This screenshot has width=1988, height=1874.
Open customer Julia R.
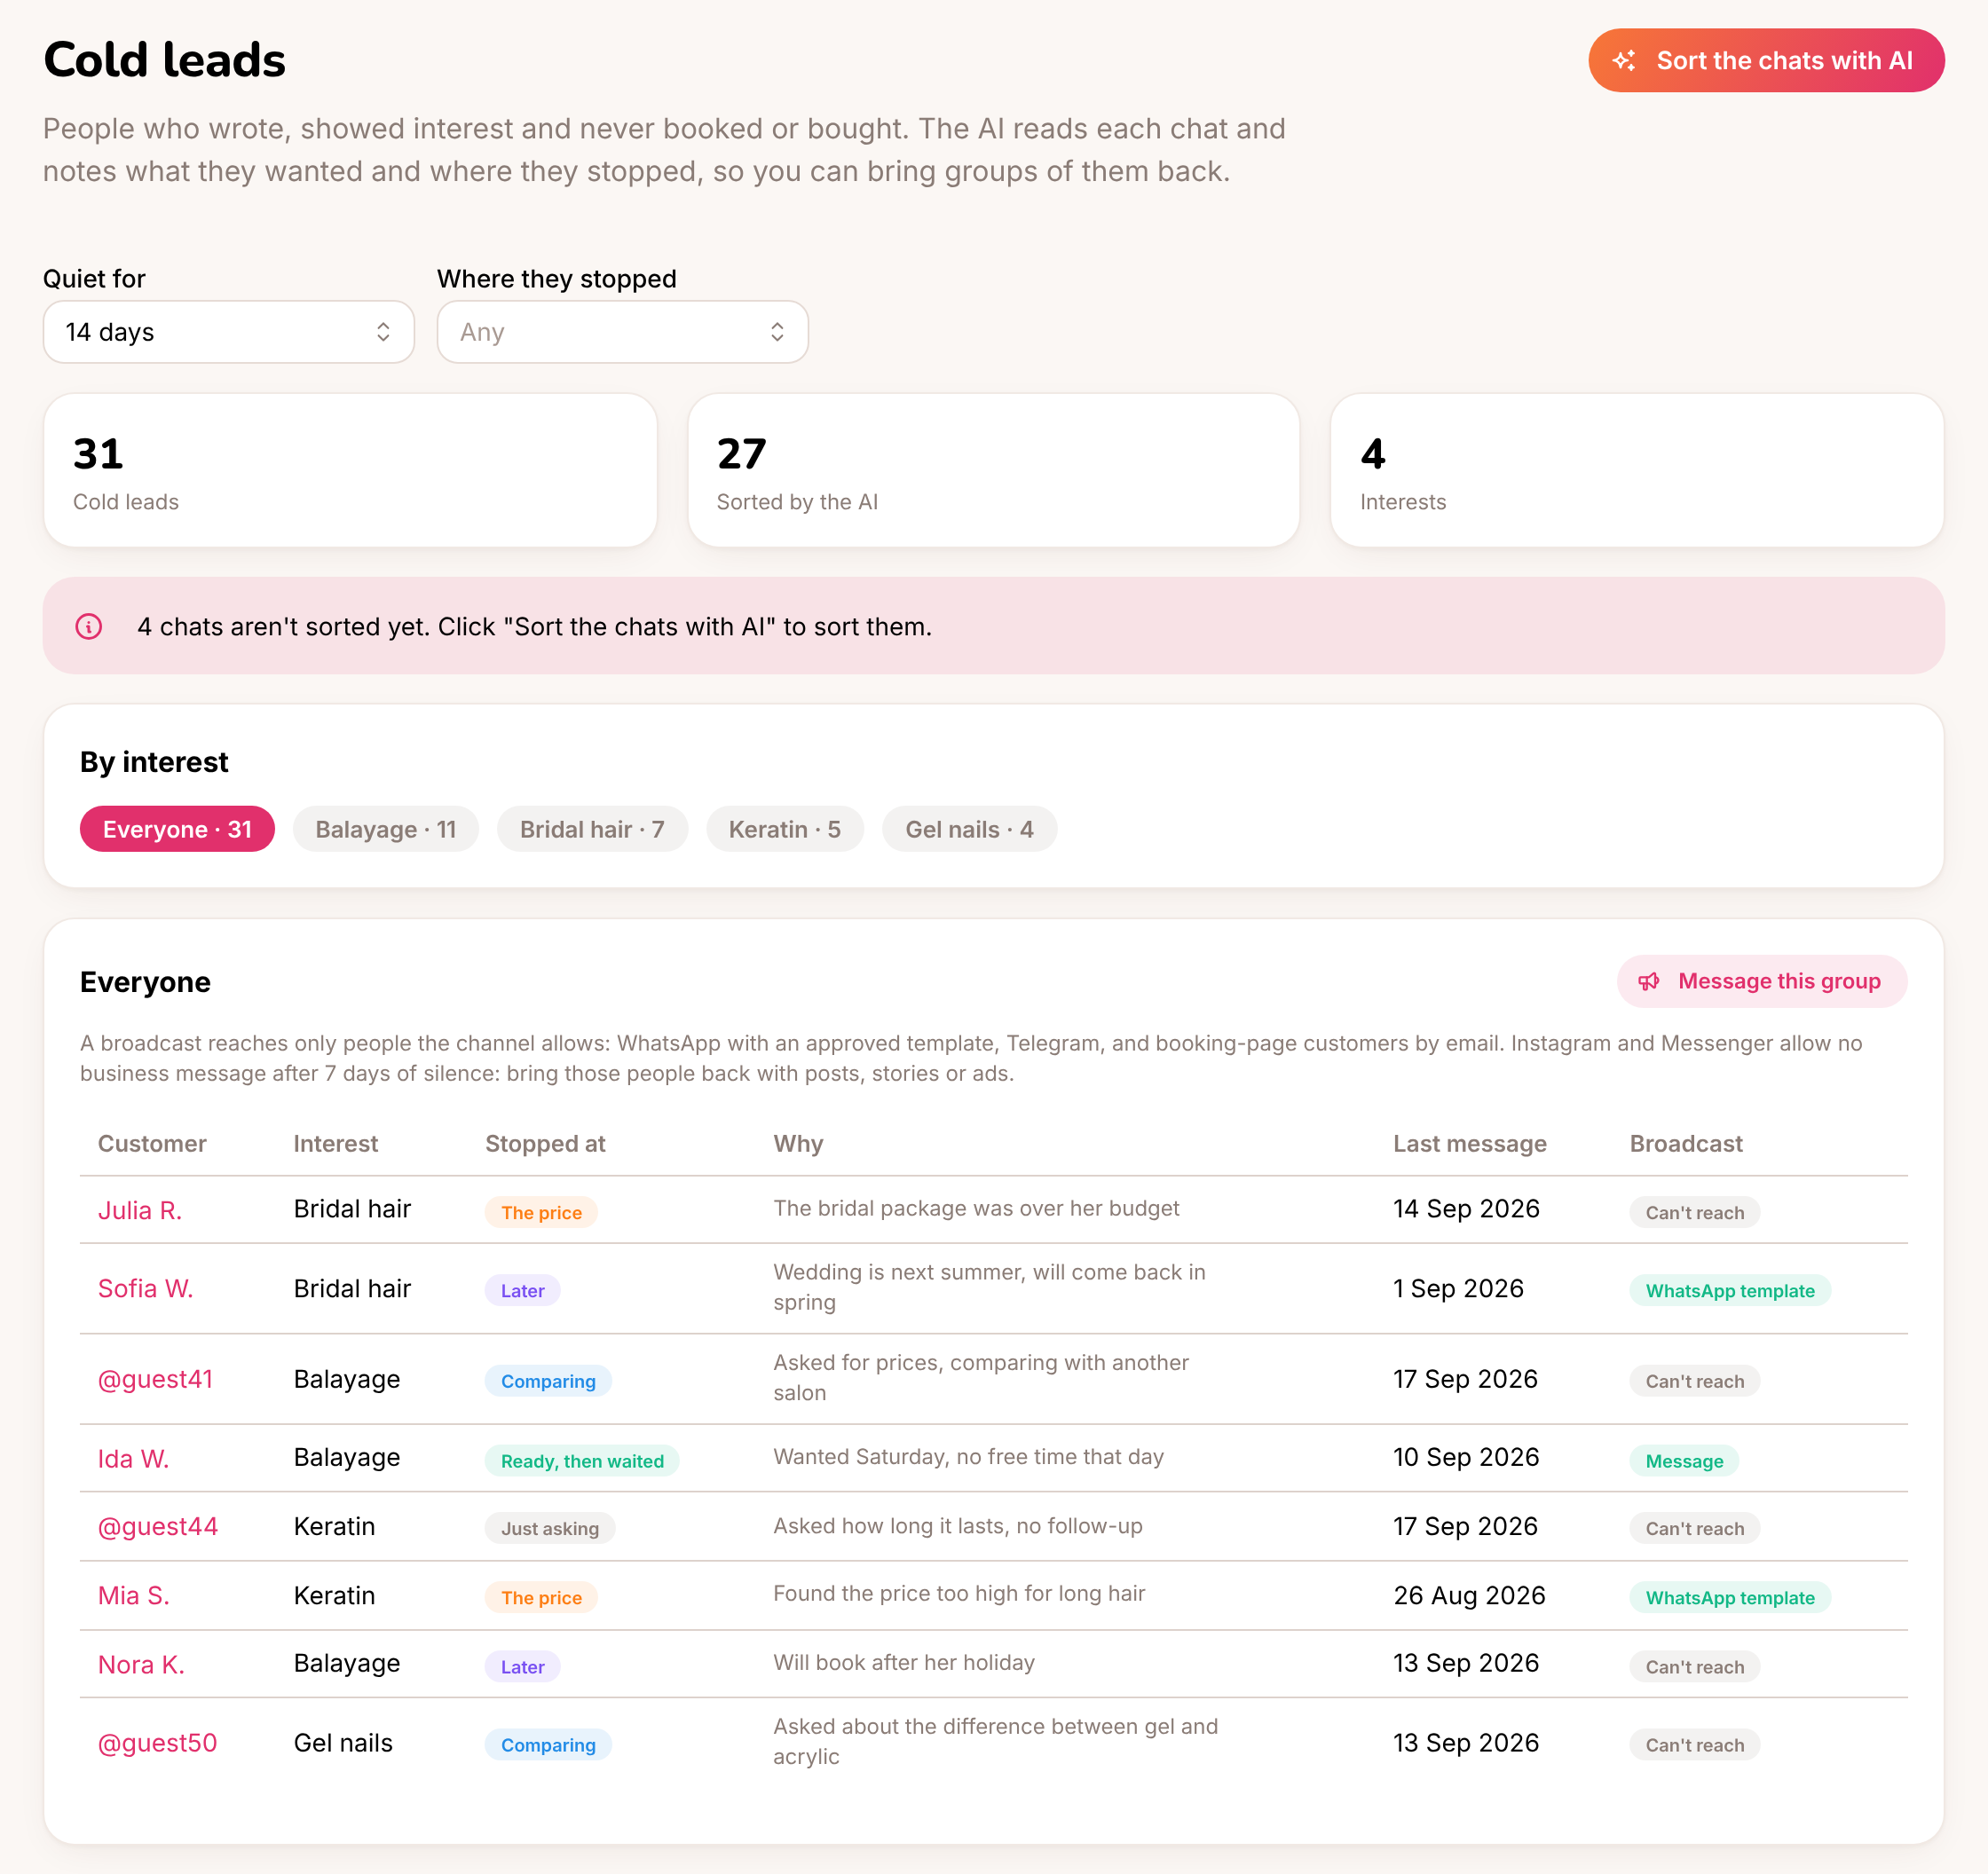click(140, 1210)
